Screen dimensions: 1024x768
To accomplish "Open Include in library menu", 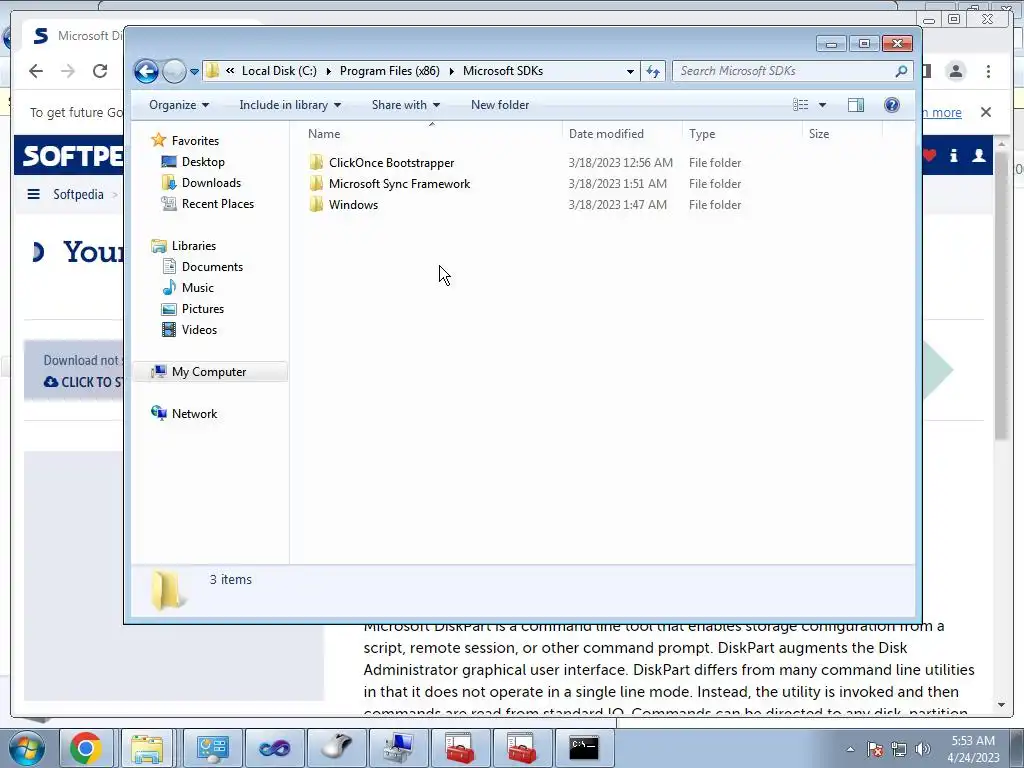I will [x=290, y=105].
